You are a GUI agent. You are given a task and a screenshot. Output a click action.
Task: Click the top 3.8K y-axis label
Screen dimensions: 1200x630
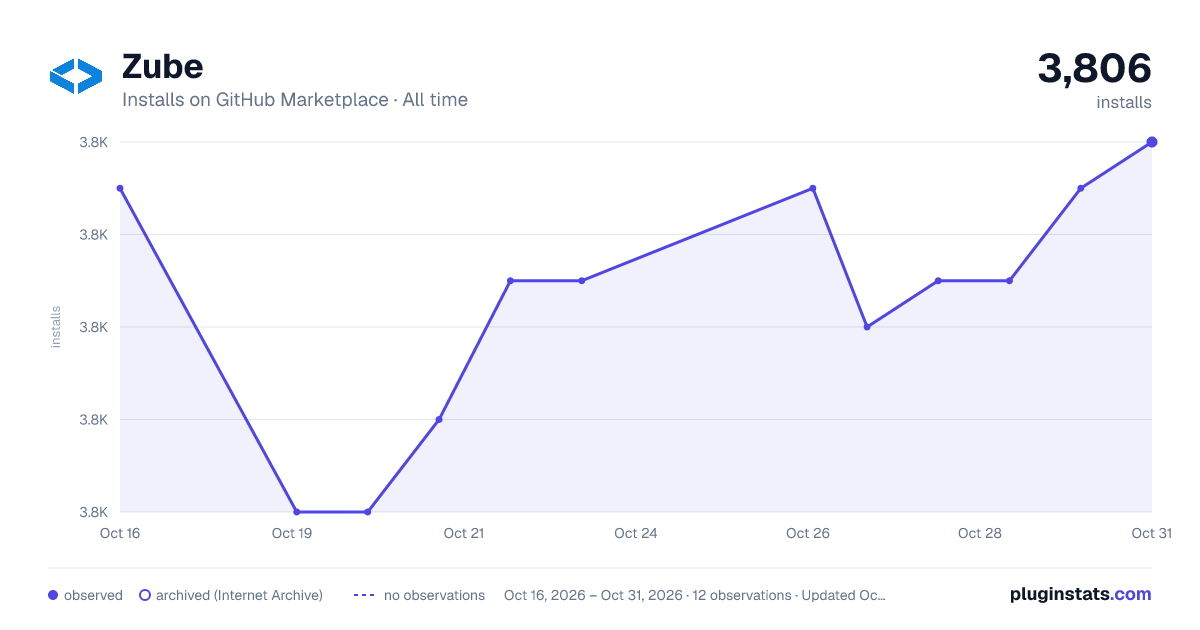(93, 142)
